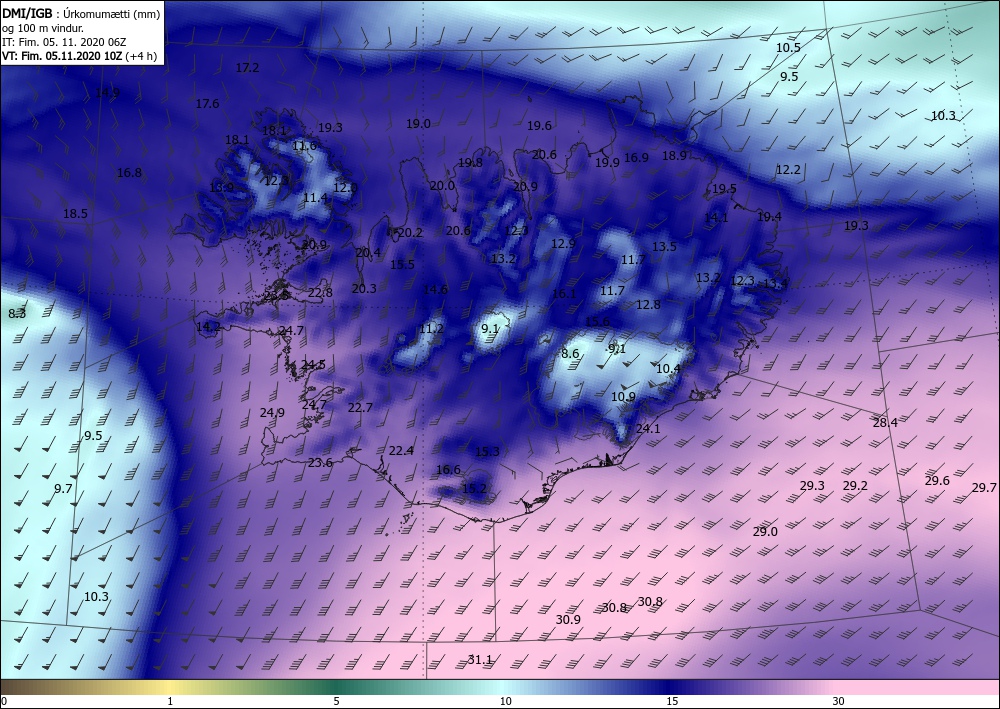Click the 10.9 value on the glacier
This screenshot has height=709, width=1000.
click(623, 397)
